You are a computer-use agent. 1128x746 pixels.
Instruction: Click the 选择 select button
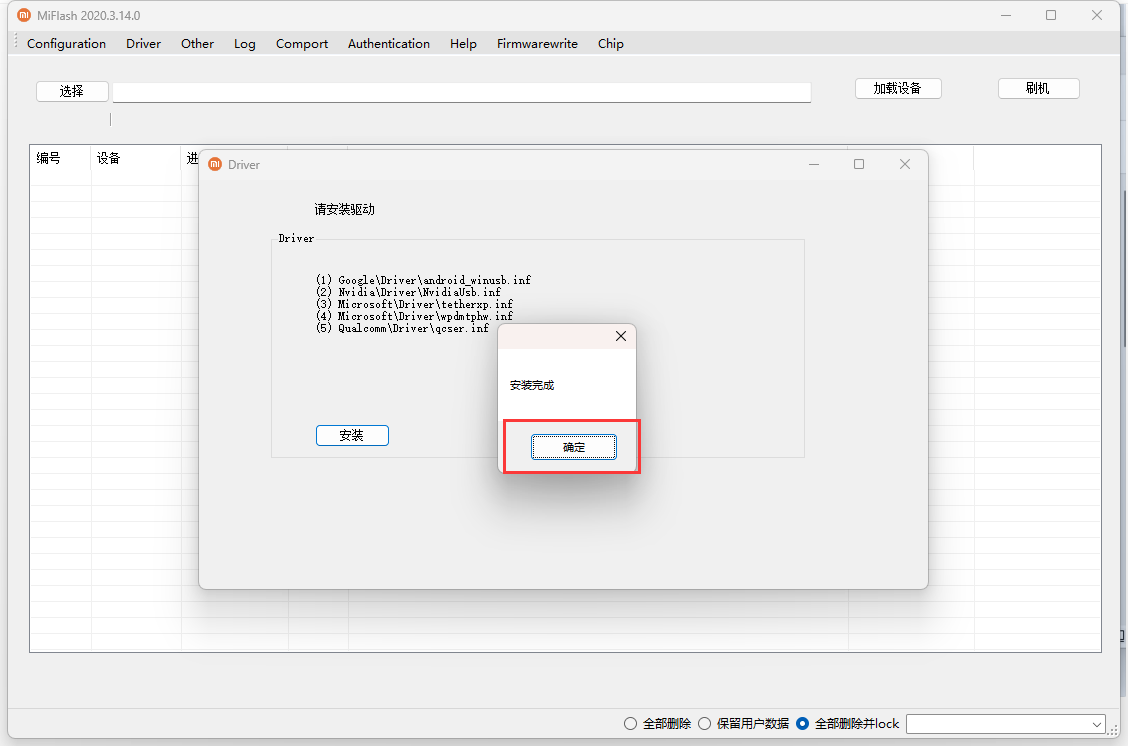pyautogui.click(x=72, y=91)
